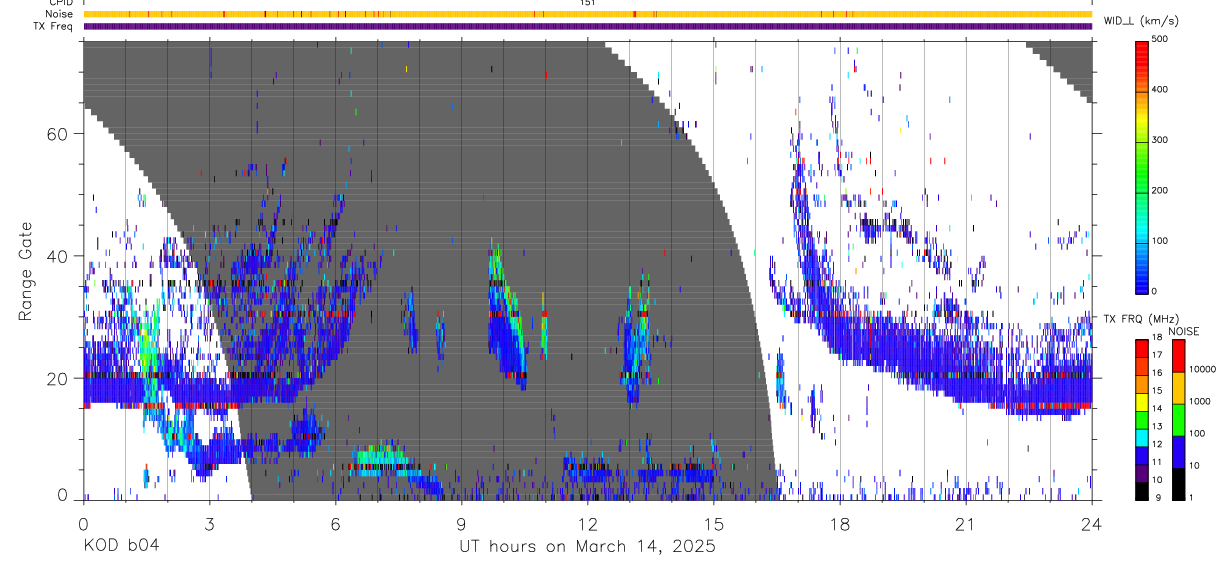
Task: Click the '6' hour tick on the UT axis
Action: tap(335, 524)
